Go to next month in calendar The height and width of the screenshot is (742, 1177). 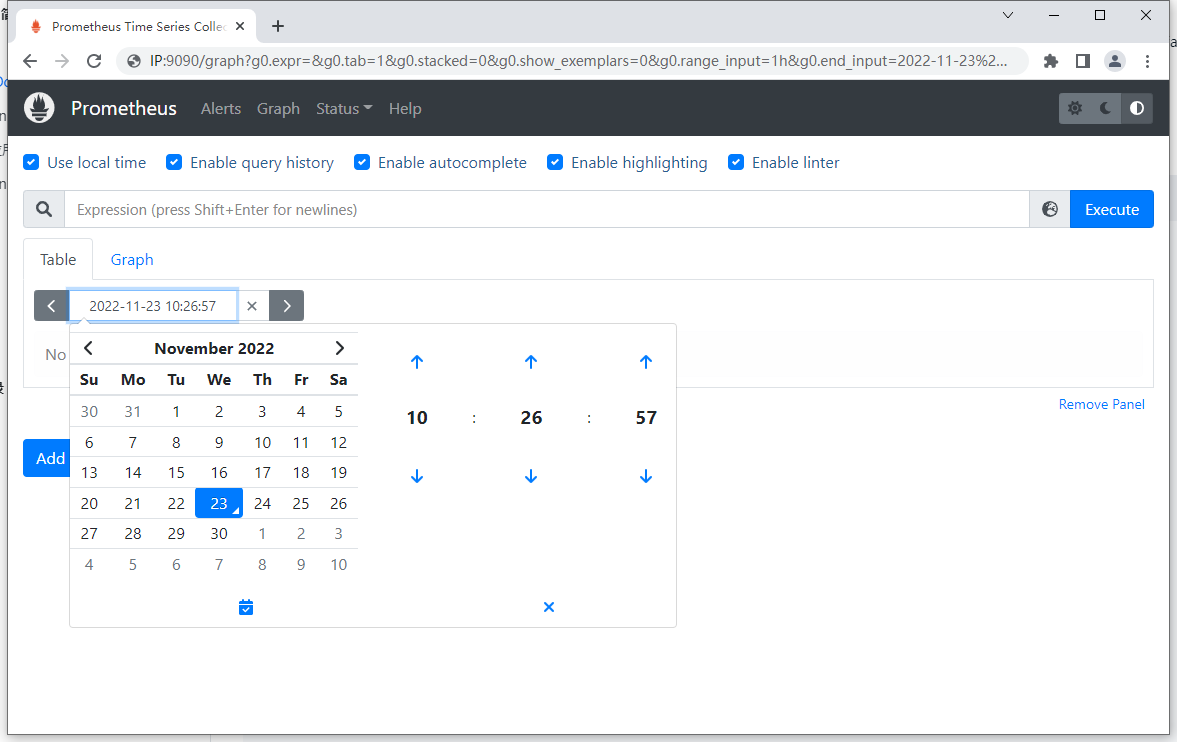point(339,348)
